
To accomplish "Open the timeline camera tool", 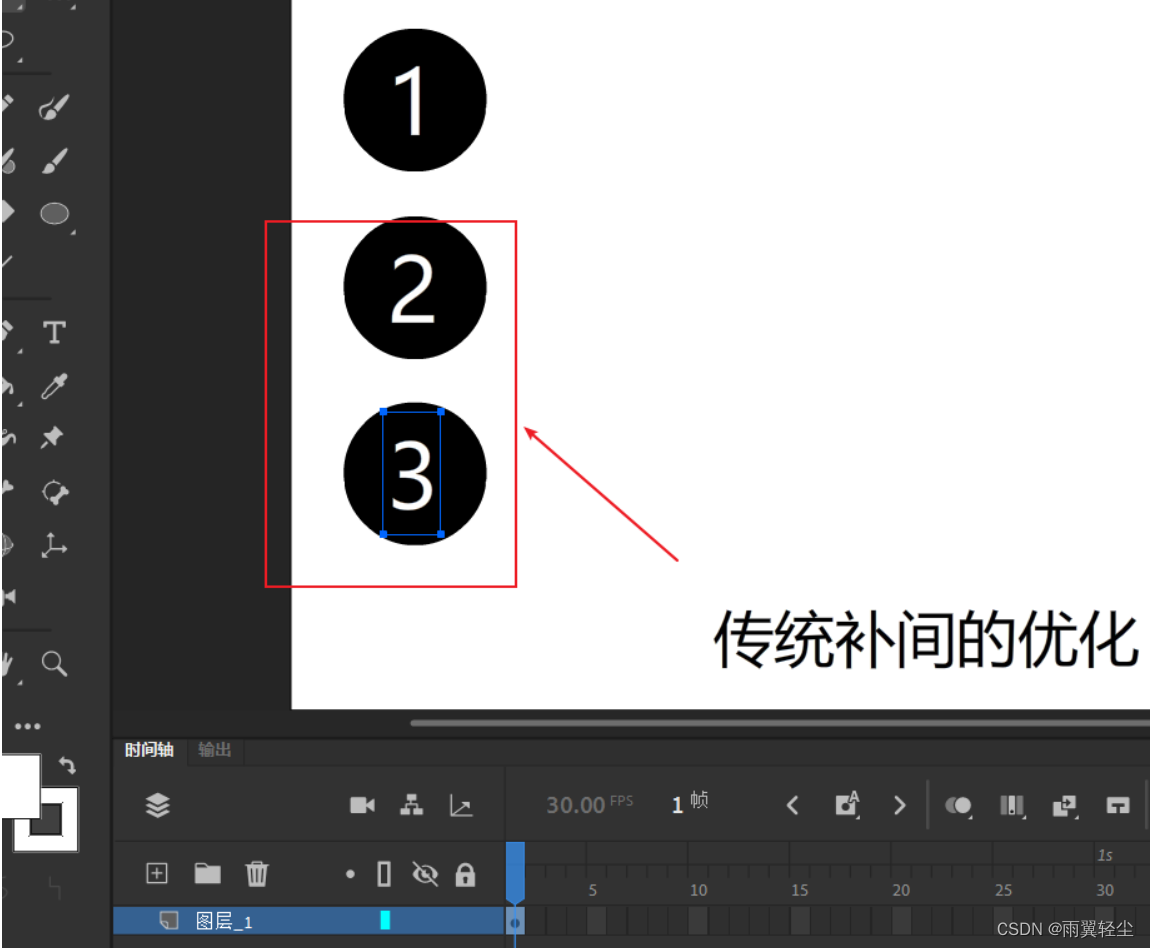I will pos(362,804).
